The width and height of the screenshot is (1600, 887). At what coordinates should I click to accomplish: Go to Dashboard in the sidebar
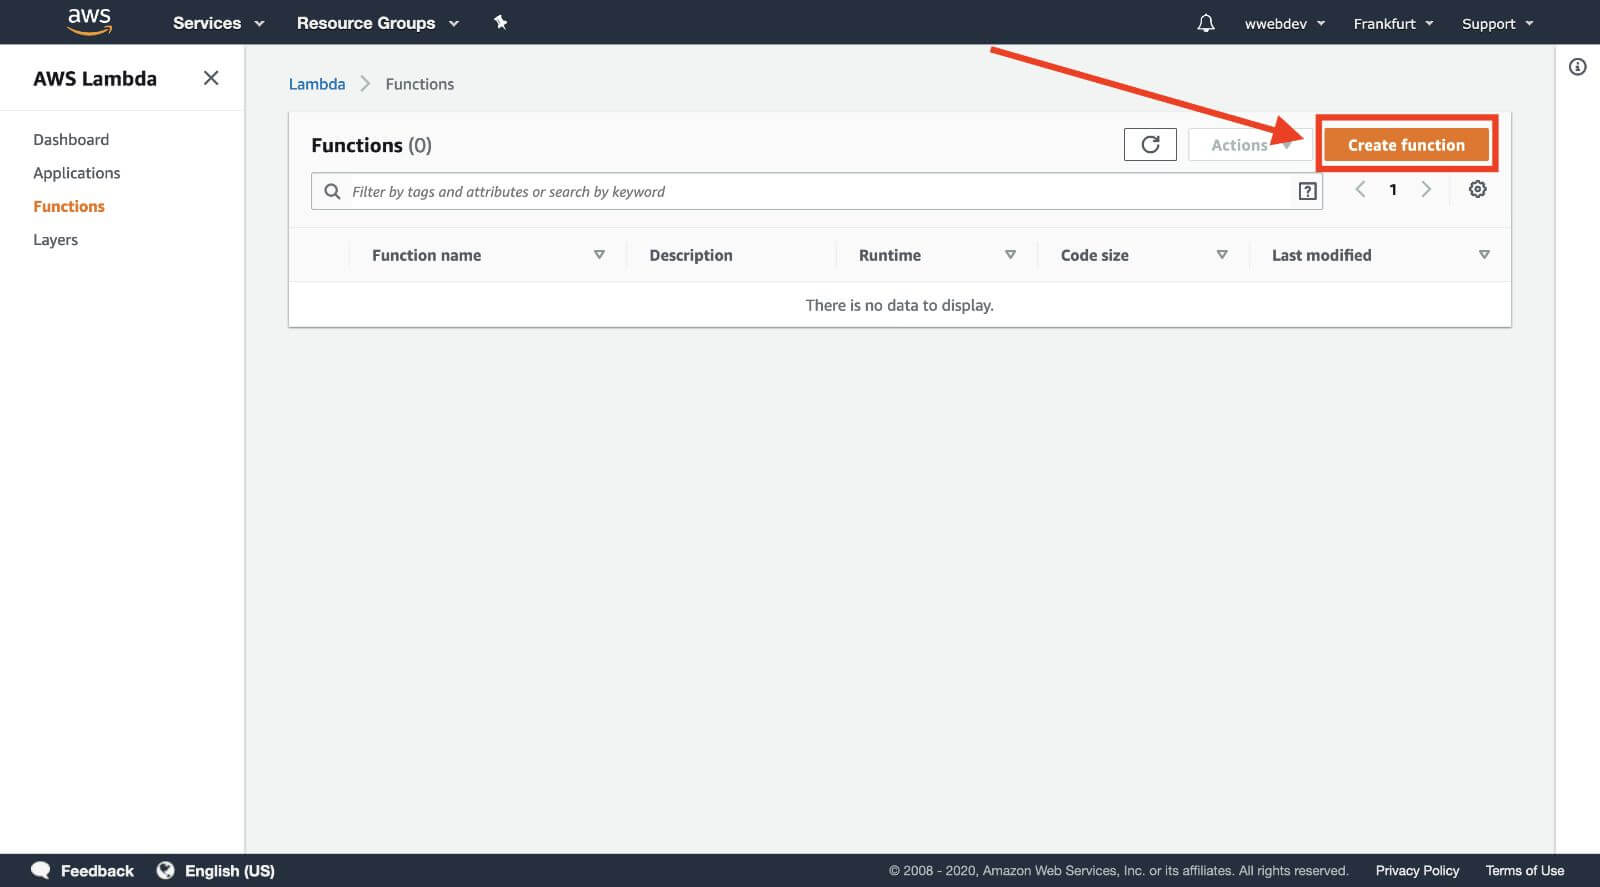click(x=71, y=139)
